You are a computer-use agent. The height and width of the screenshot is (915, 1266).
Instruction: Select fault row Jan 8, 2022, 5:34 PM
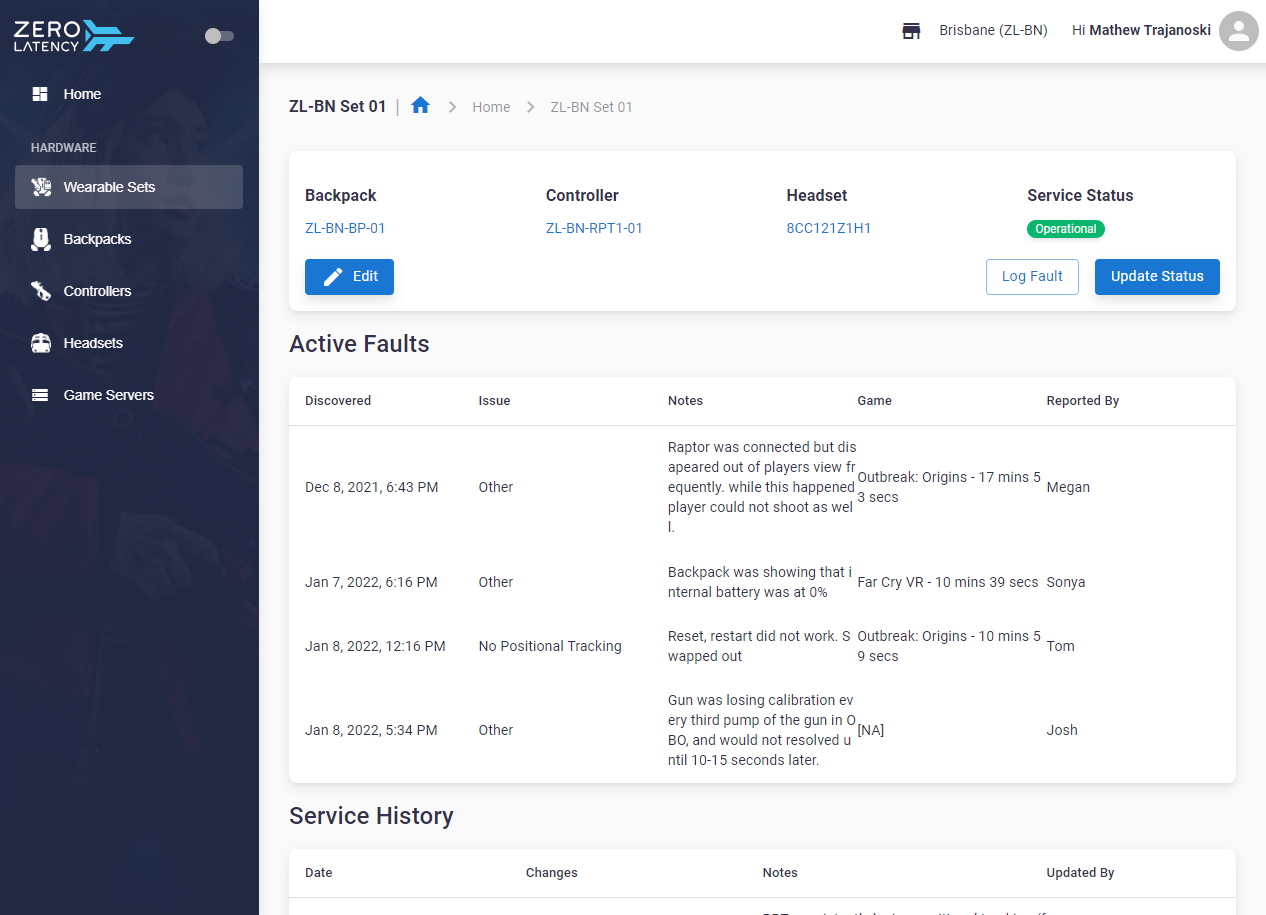[x=762, y=730]
